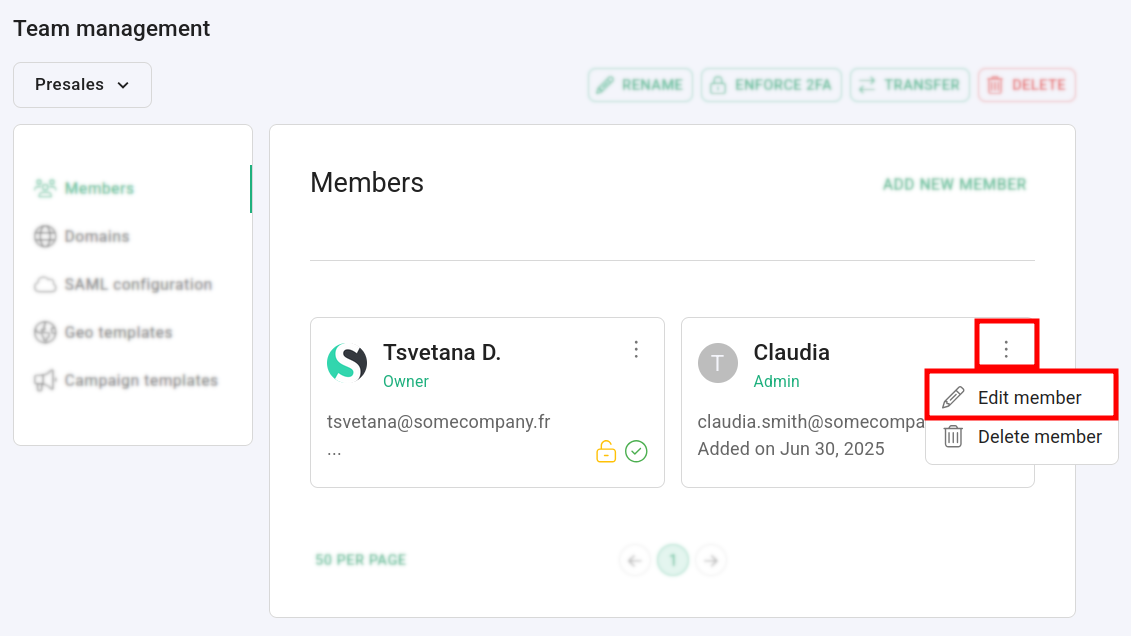1131x636 pixels.
Task: Go to Domains in sidebar
Action: point(97,236)
